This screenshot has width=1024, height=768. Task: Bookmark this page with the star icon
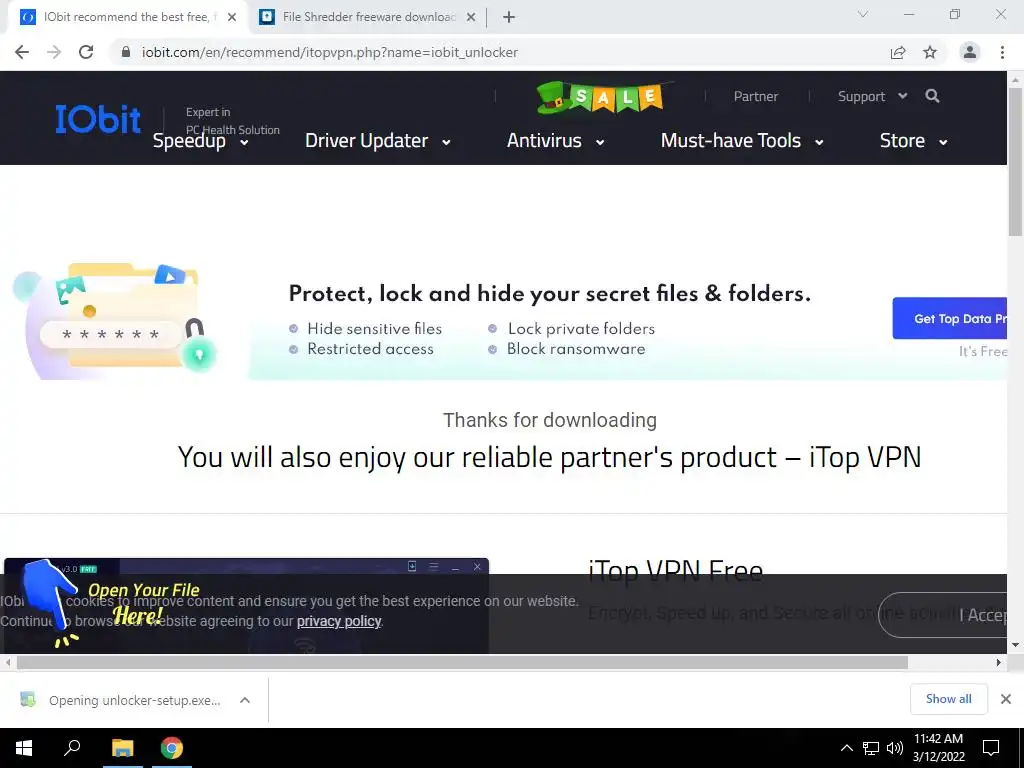click(x=930, y=52)
